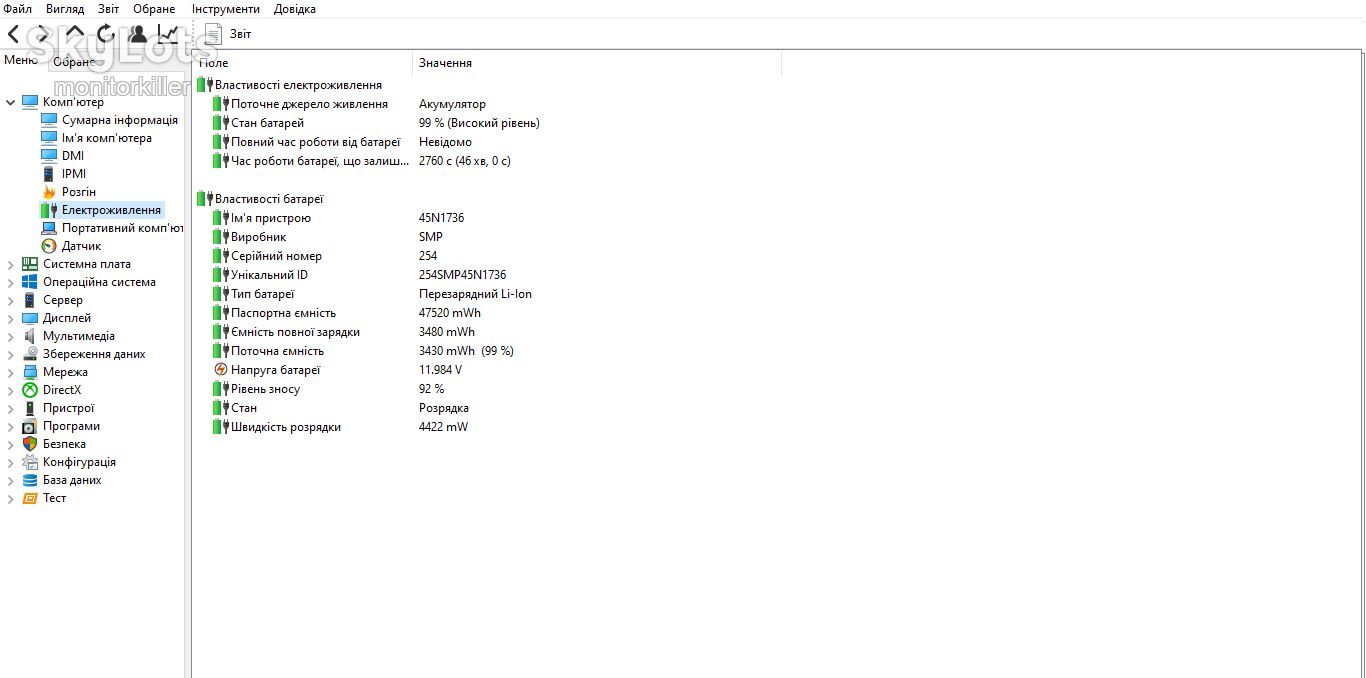
Task: Refresh the page with the toolbar refresh icon
Action: [x=106, y=34]
